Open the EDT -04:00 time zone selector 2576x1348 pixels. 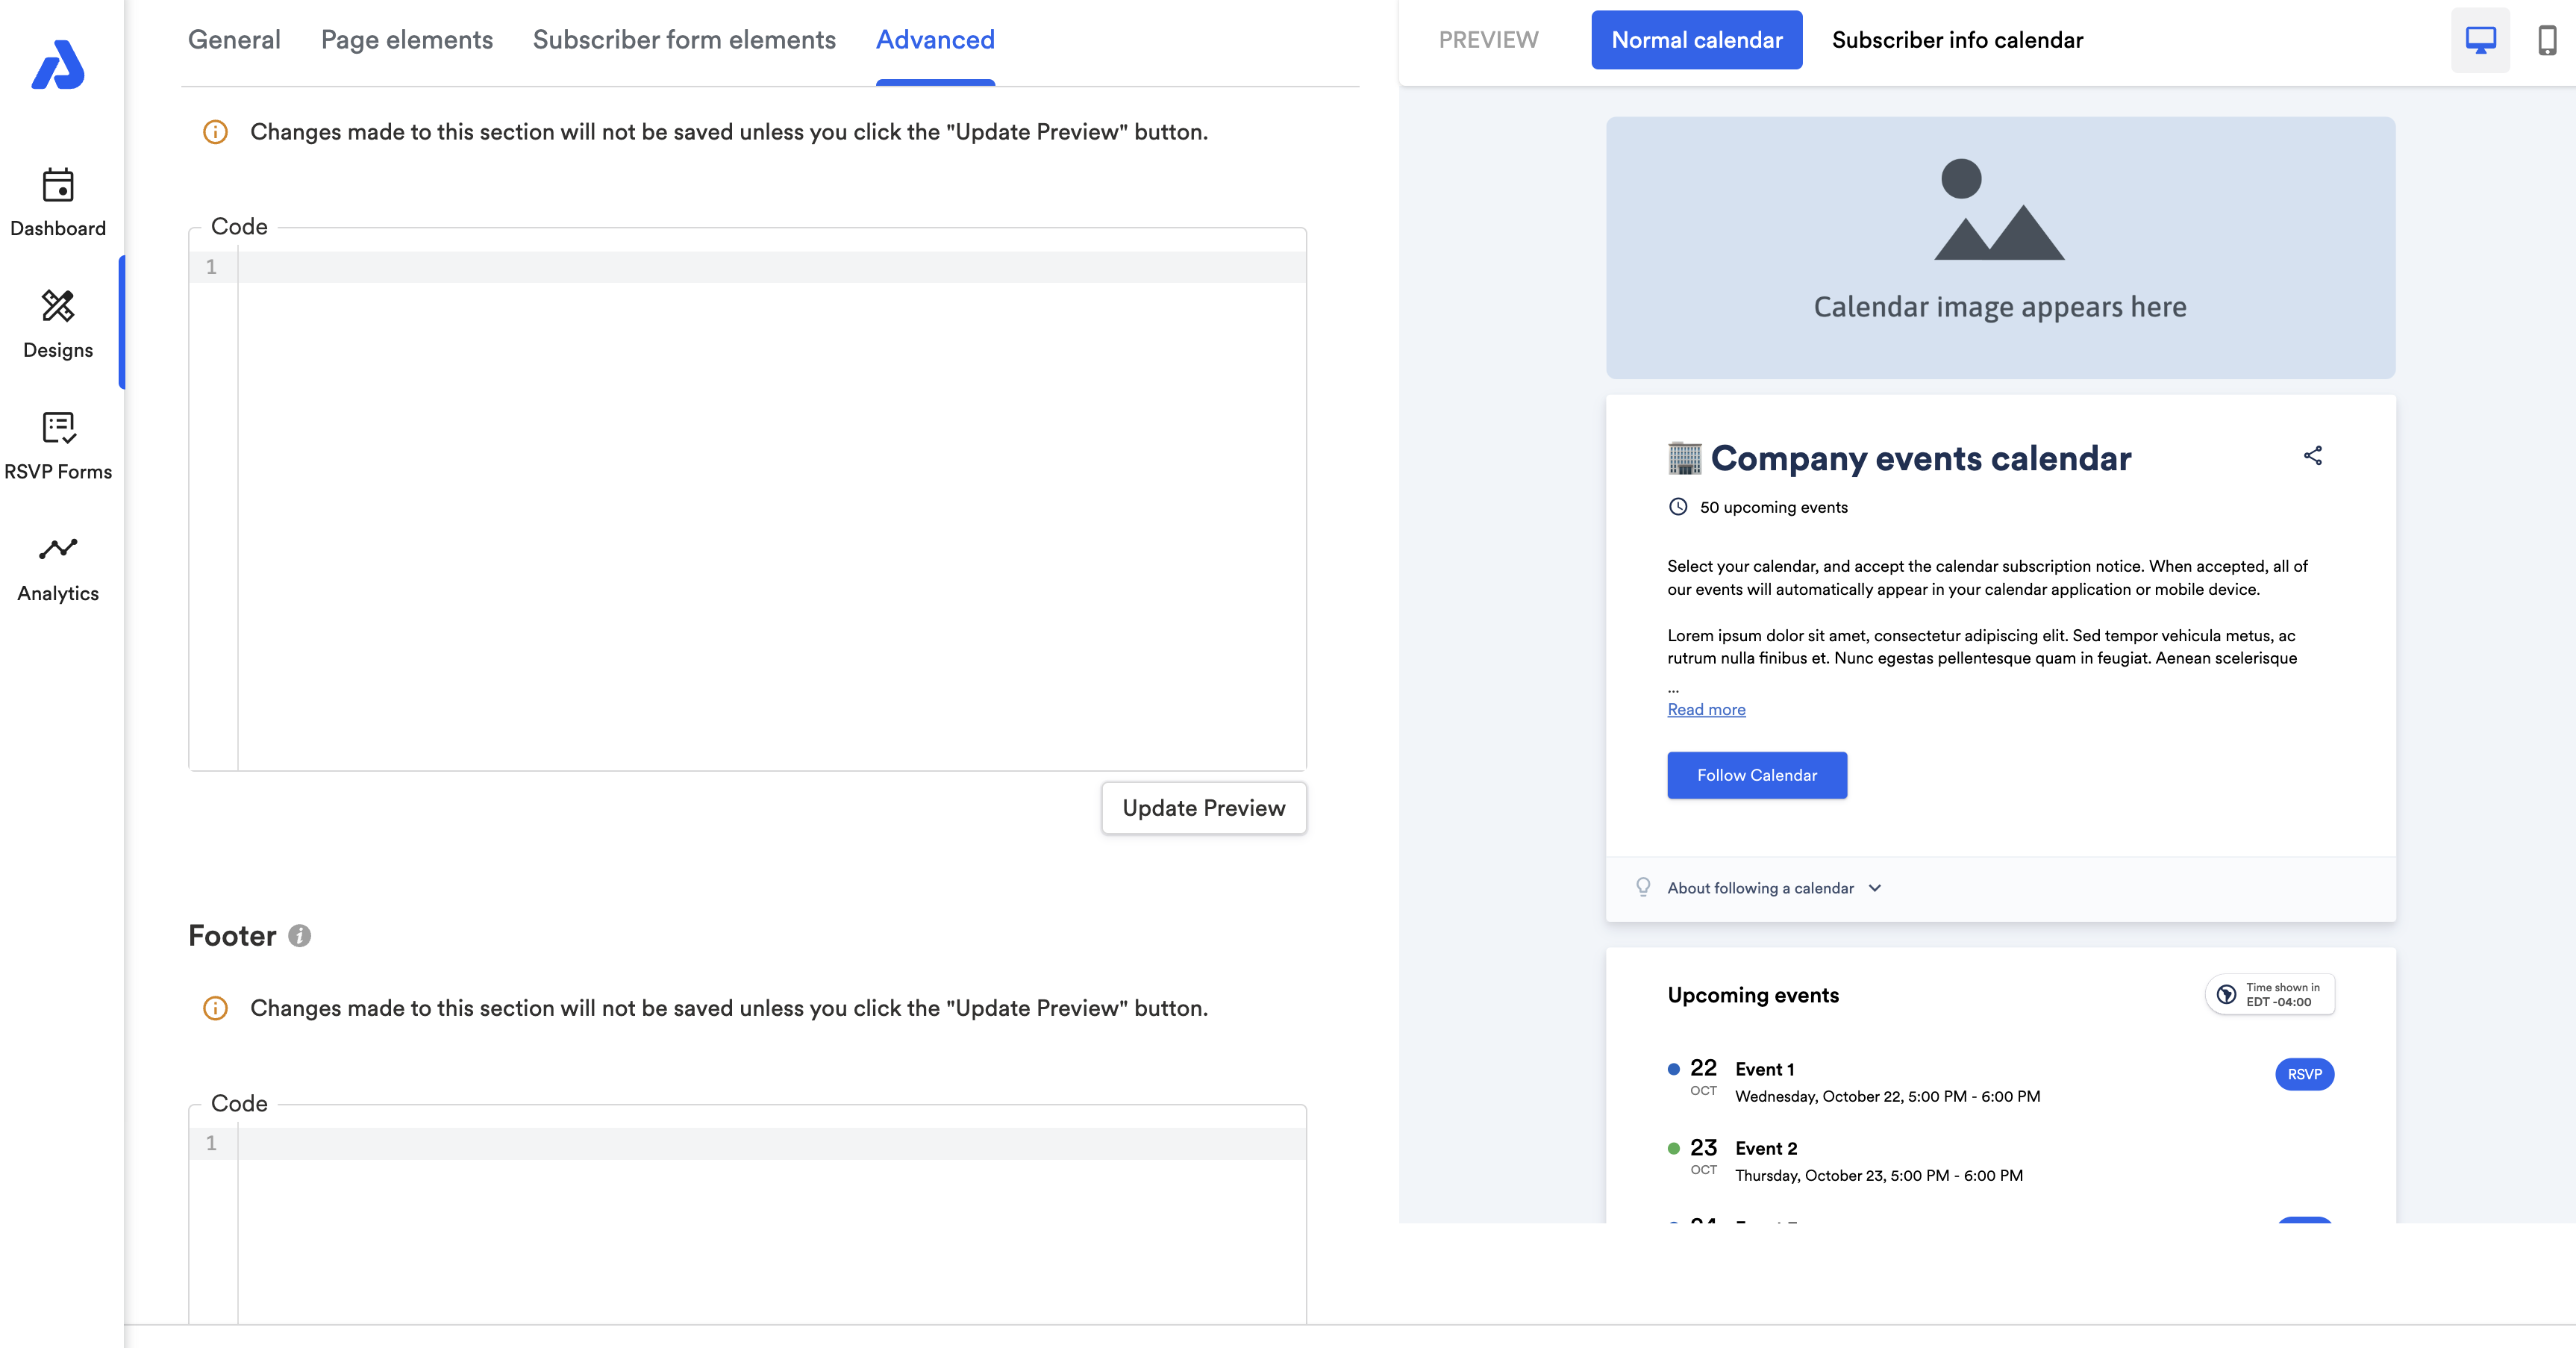[x=2269, y=995]
